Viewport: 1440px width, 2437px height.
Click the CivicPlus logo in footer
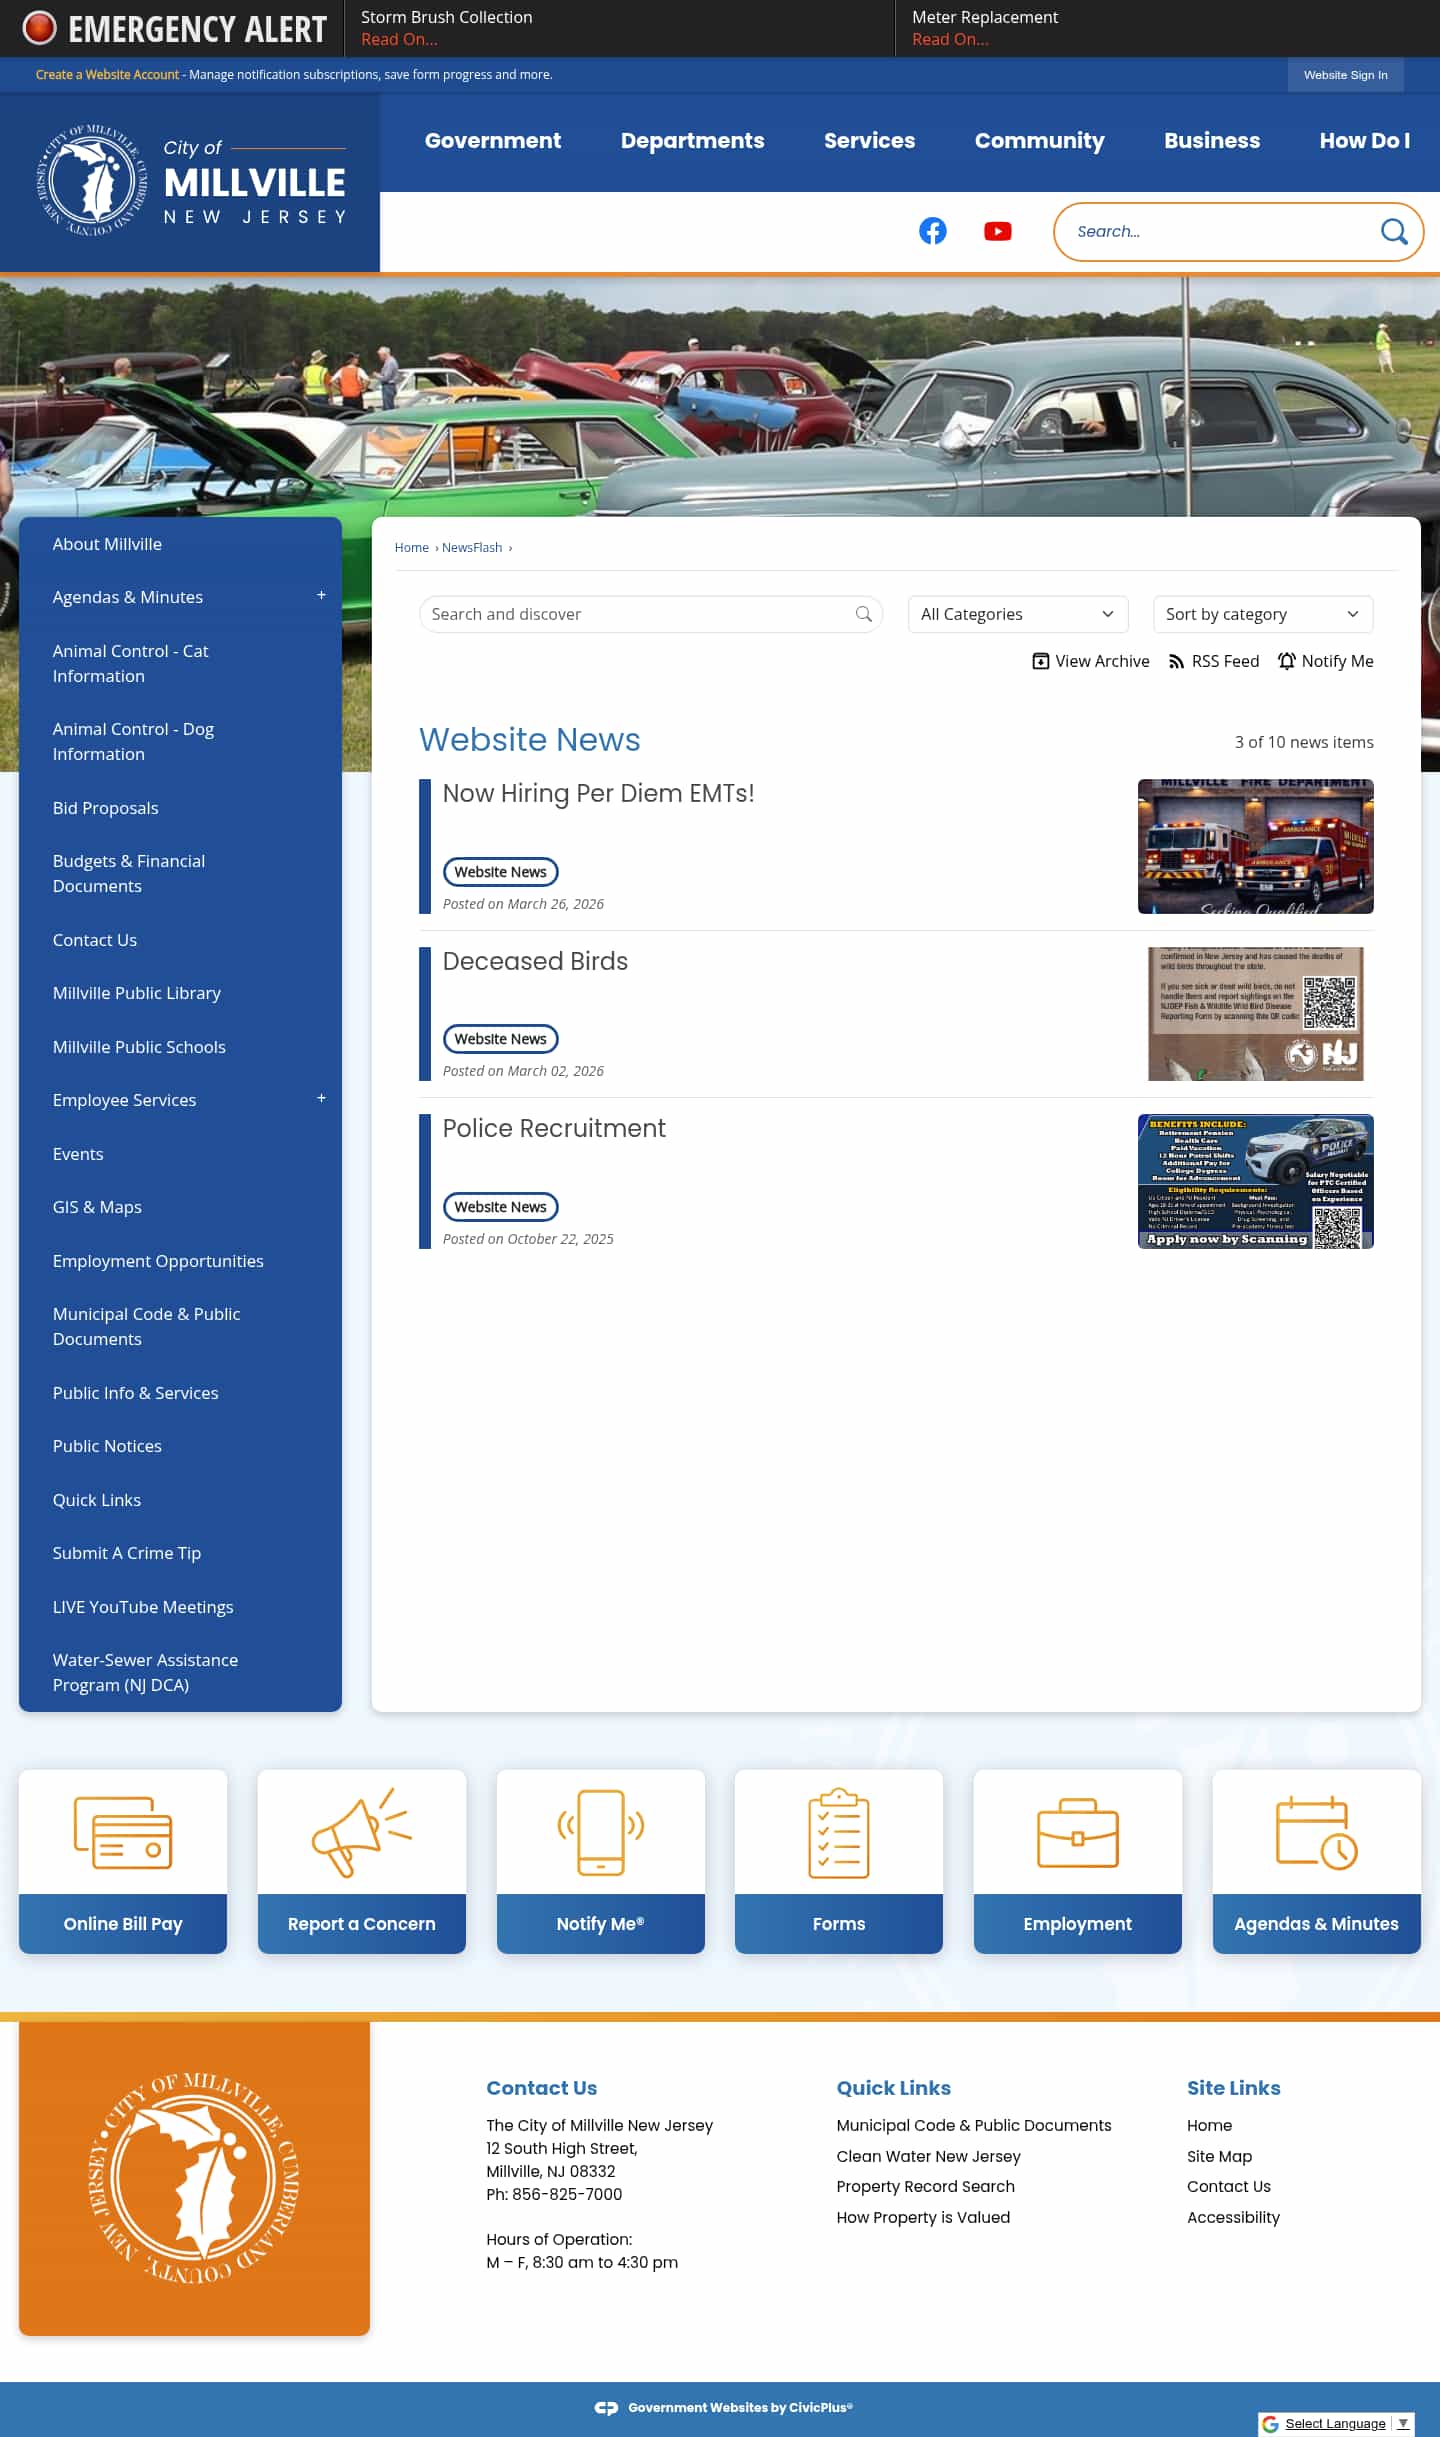tap(606, 2408)
